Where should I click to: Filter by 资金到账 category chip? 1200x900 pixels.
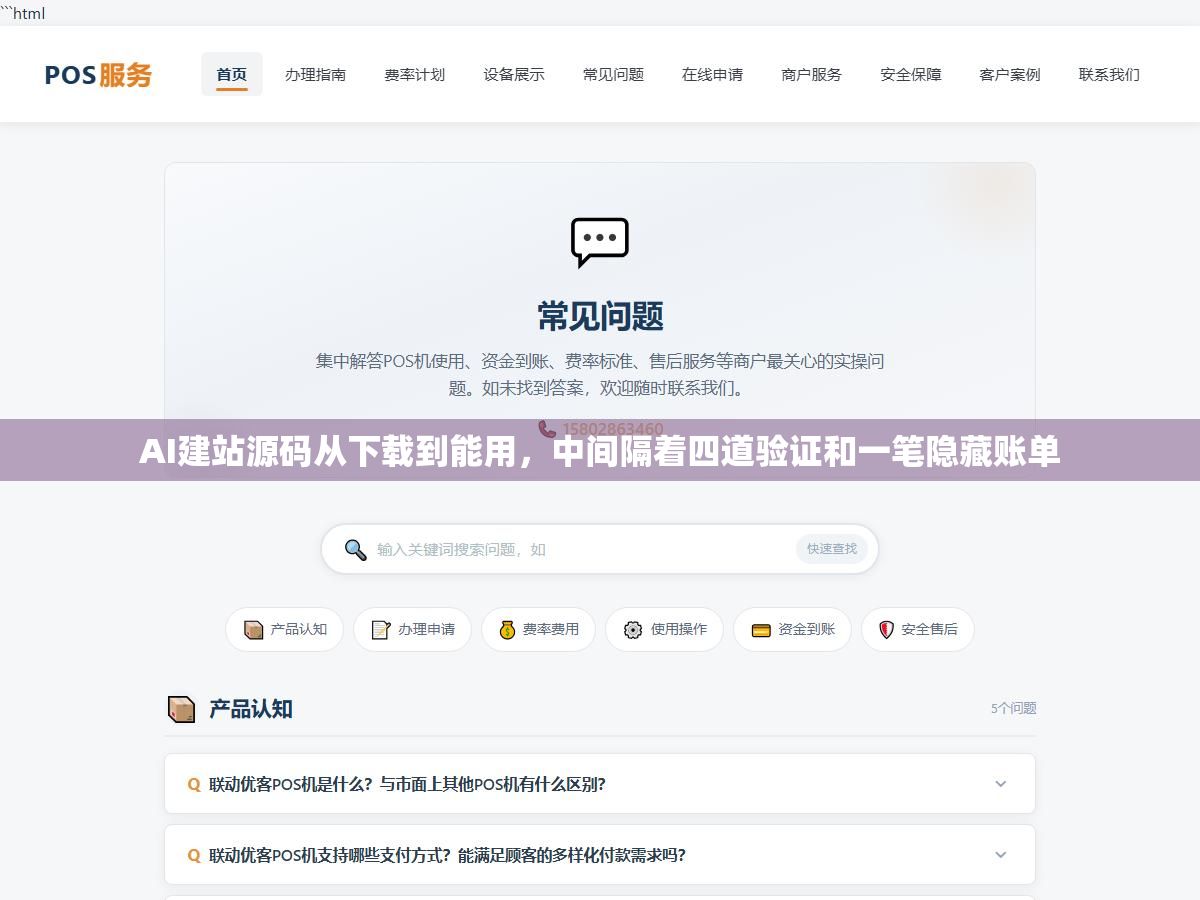pos(792,630)
